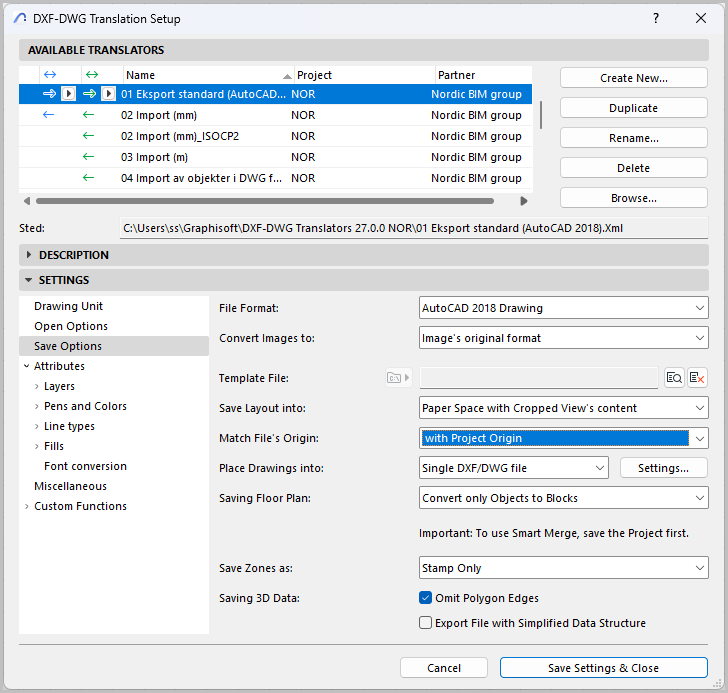
Task: Open the File Format dropdown
Action: [563, 308]
